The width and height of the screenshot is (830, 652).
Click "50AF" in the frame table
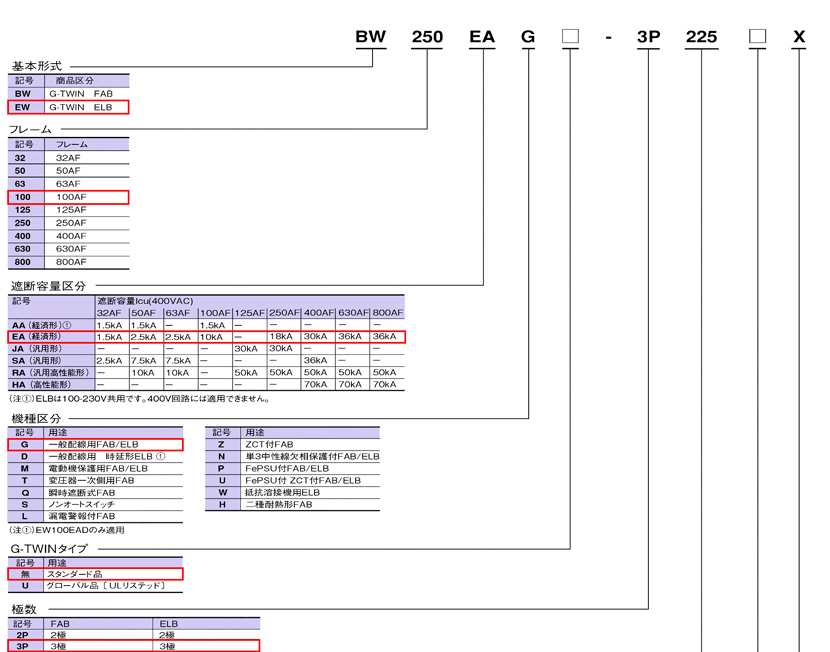68,170
